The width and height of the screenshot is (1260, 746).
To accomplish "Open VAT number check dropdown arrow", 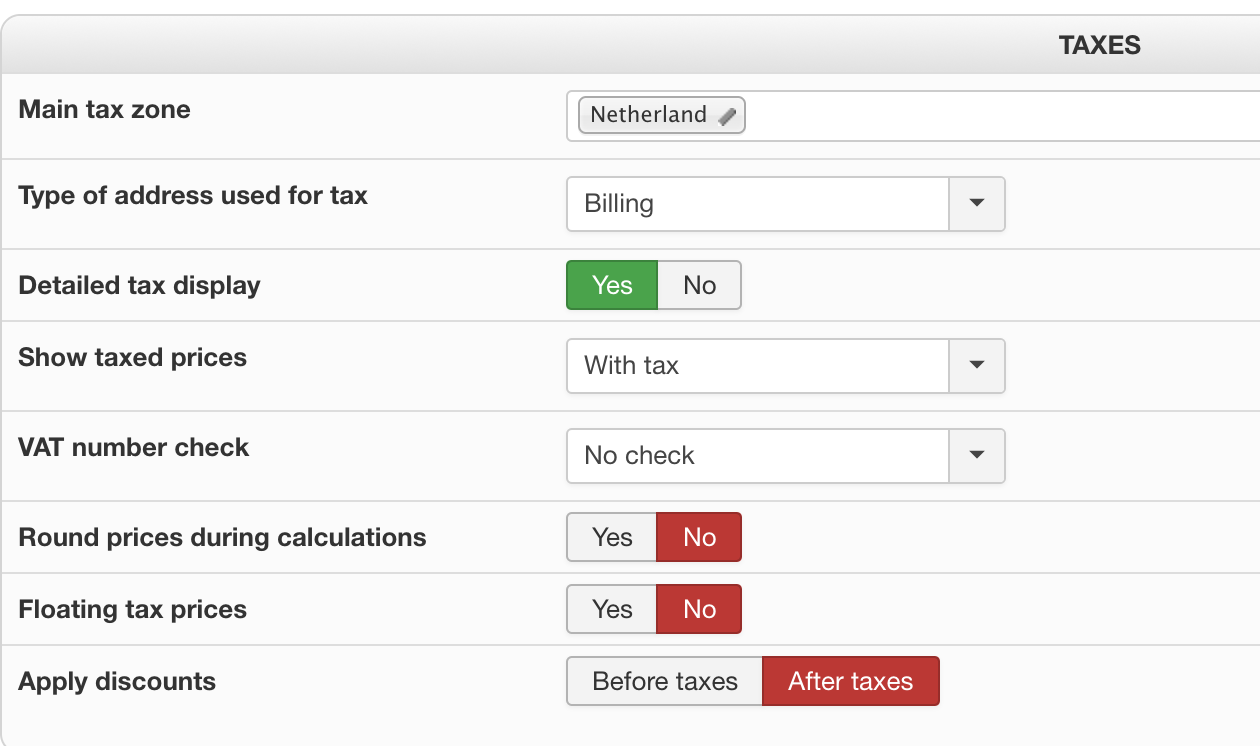I will click(x=977, y=456).
